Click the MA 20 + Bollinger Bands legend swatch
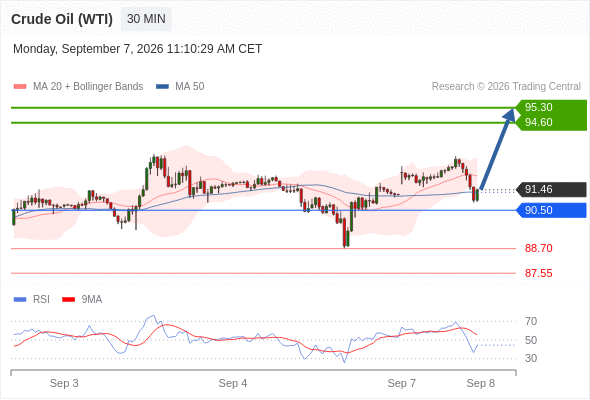This screenshot has height=400, width=590. click(x=20, y=87)
